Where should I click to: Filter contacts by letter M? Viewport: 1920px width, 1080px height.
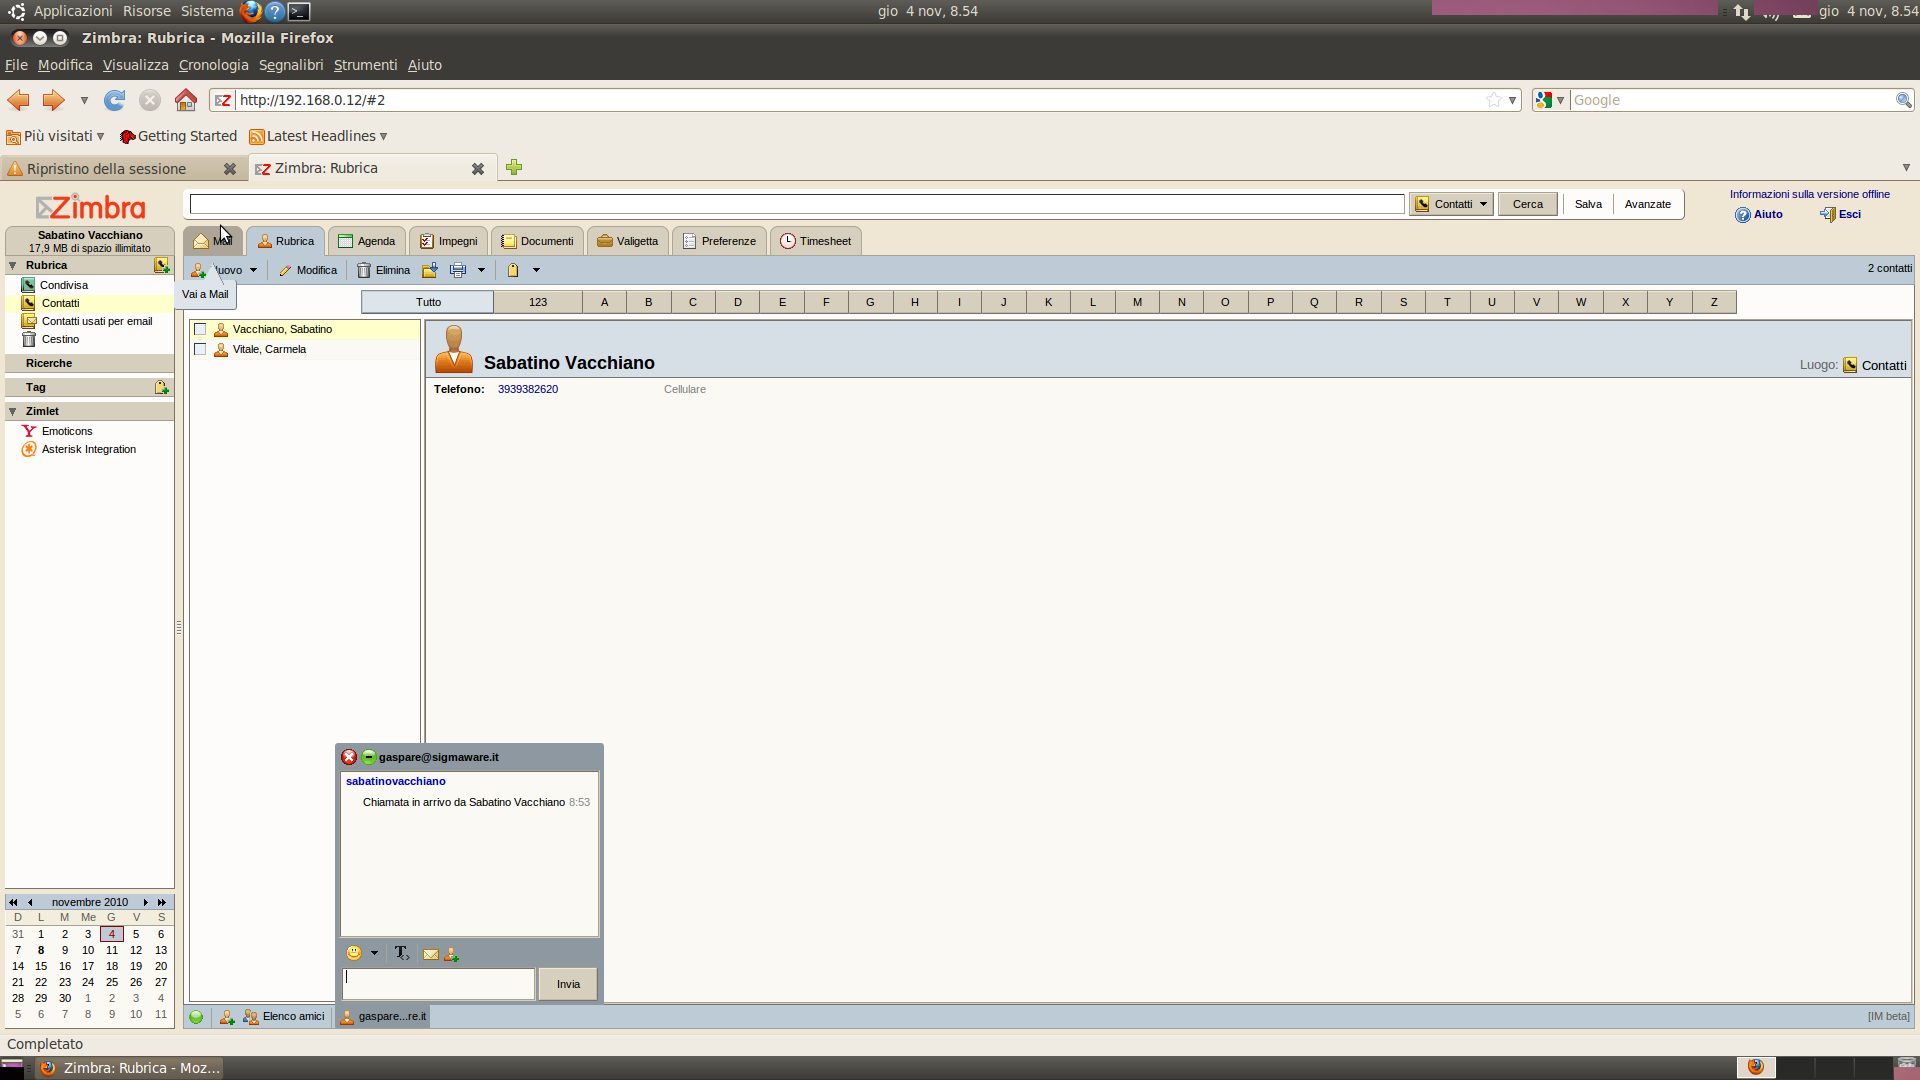tap(1137, 302)
